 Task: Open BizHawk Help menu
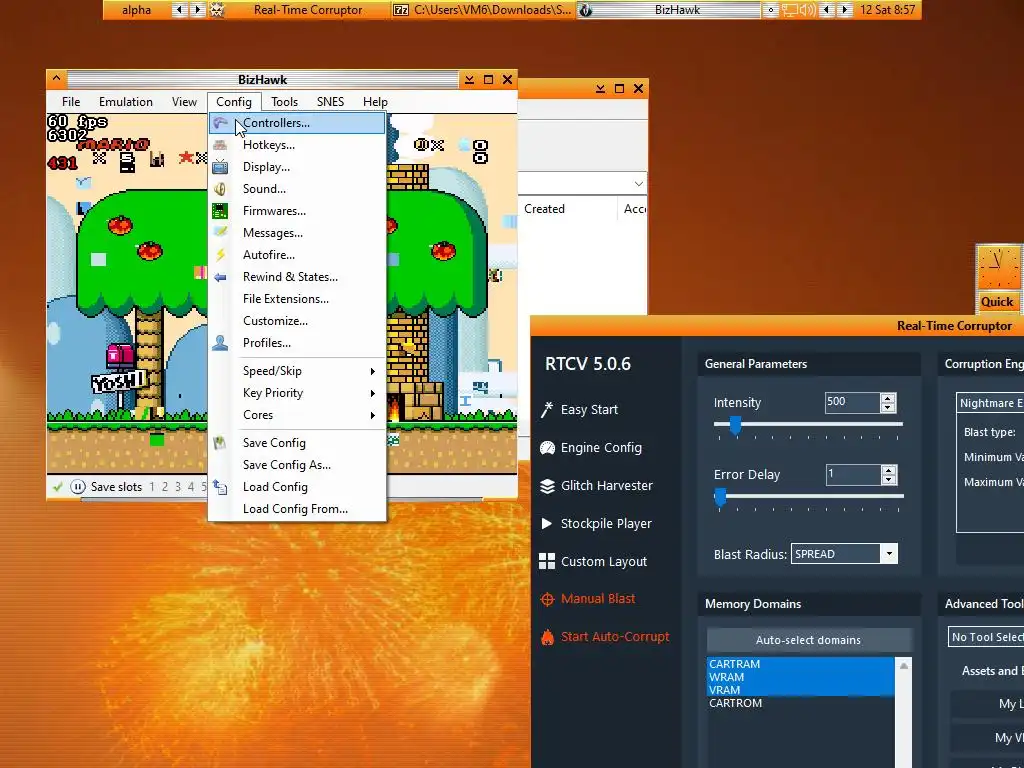375,102
